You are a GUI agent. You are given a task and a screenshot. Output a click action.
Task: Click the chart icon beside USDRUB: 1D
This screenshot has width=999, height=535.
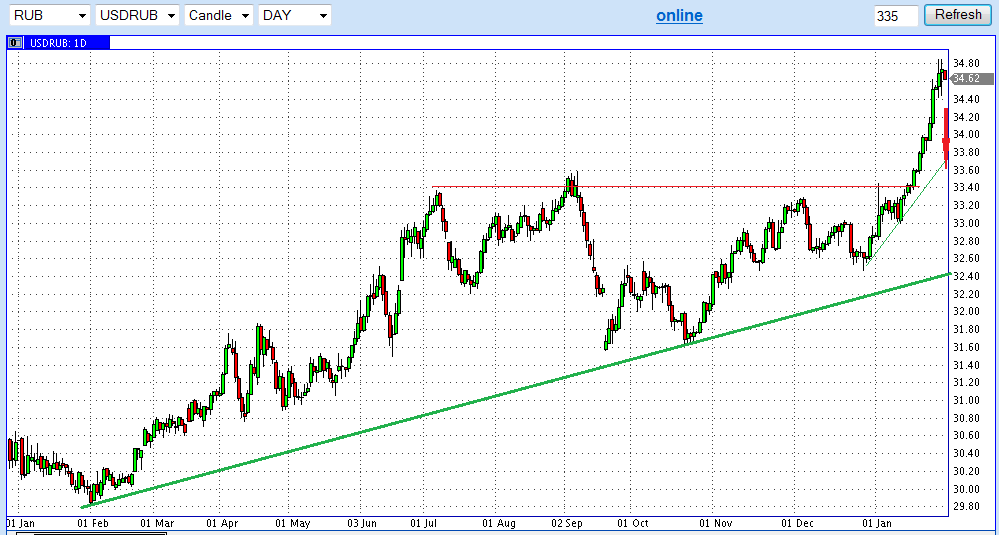pos(15,43)
